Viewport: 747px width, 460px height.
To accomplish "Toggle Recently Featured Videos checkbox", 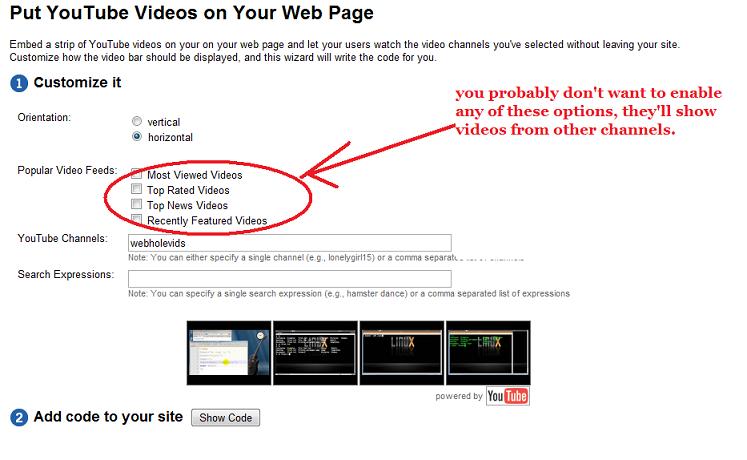I will [136, 219].
